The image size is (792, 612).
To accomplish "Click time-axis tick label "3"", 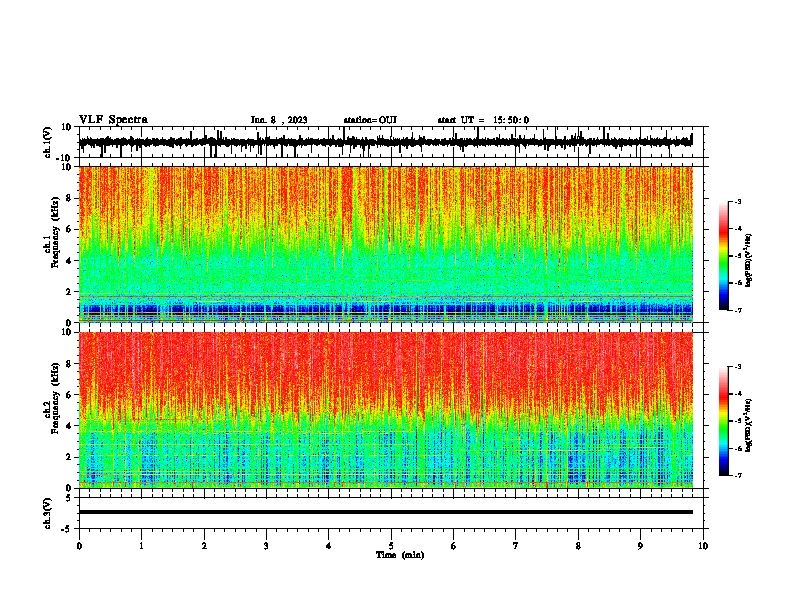I will pyautogui.click(x=266, y=546).
